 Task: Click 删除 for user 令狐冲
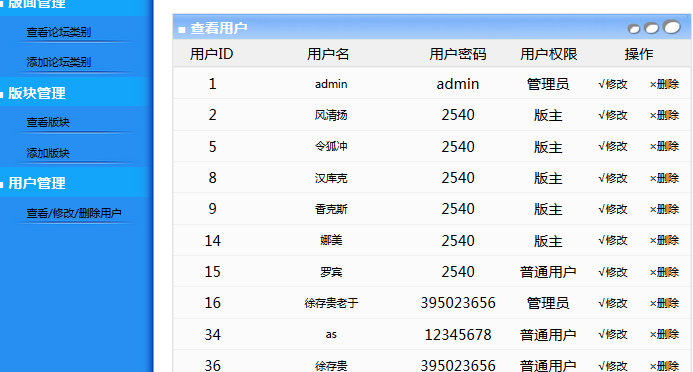[x=664, y=146]
